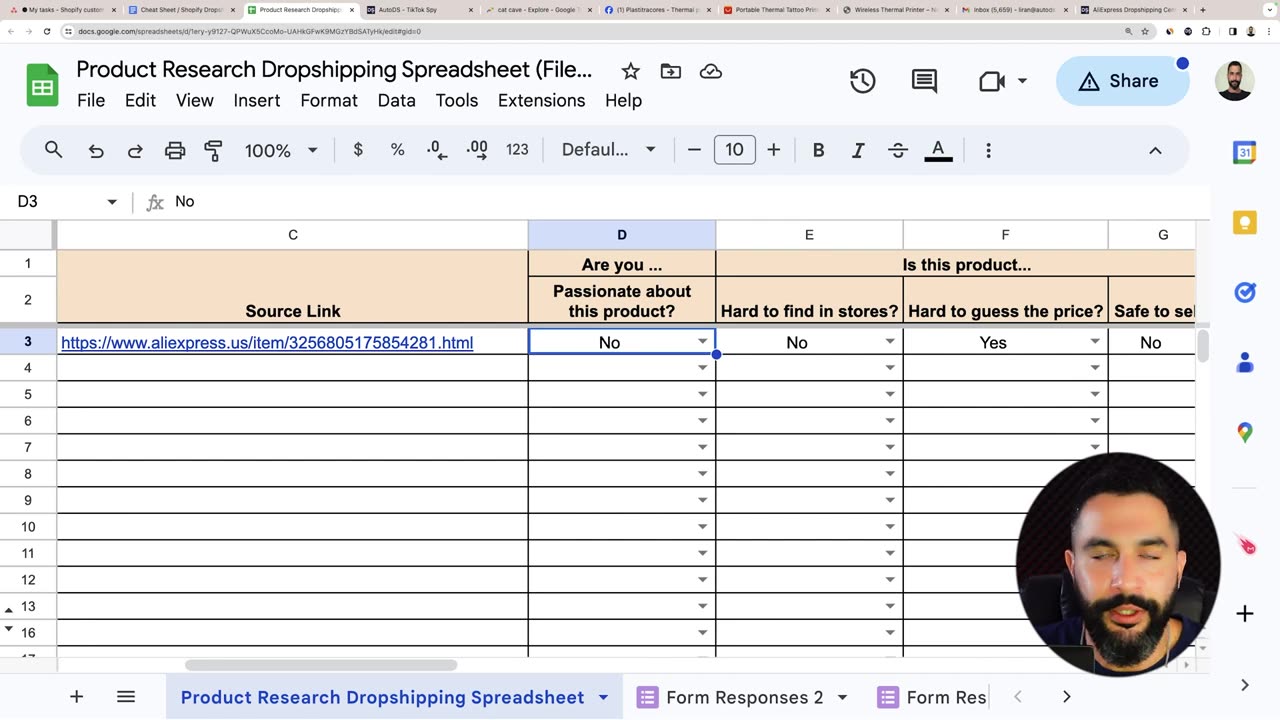Open the Extensions menu
Image resolution: width=1280 pixels, height=720 pixels.
tap(541, 101)
